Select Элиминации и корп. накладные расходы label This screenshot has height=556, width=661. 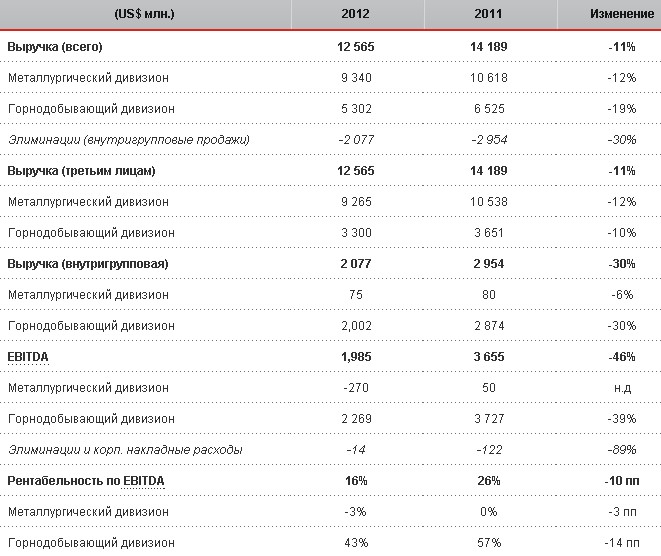point(124,450)
